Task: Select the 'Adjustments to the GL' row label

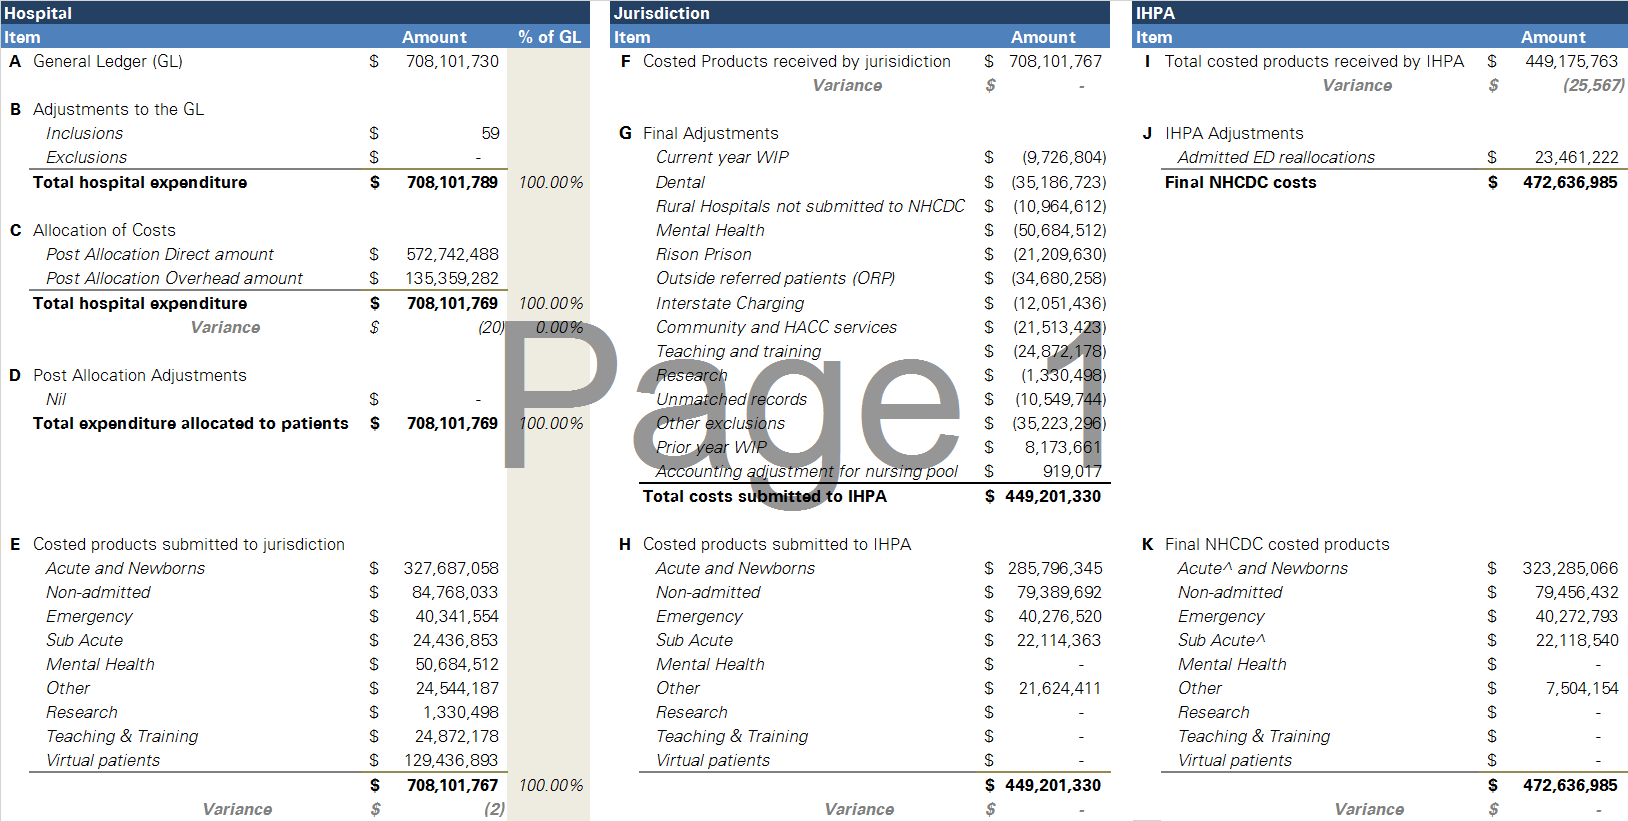Action: click(x=118, y=109)
